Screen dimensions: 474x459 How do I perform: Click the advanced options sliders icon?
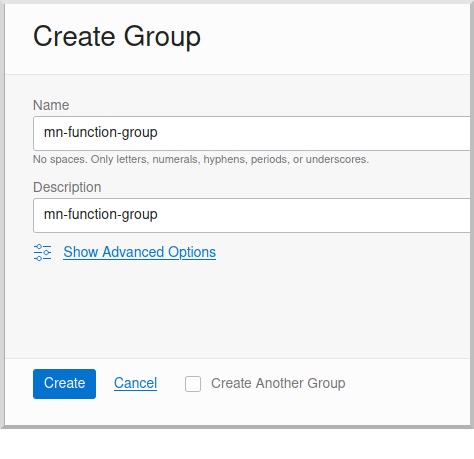[42, 252]
